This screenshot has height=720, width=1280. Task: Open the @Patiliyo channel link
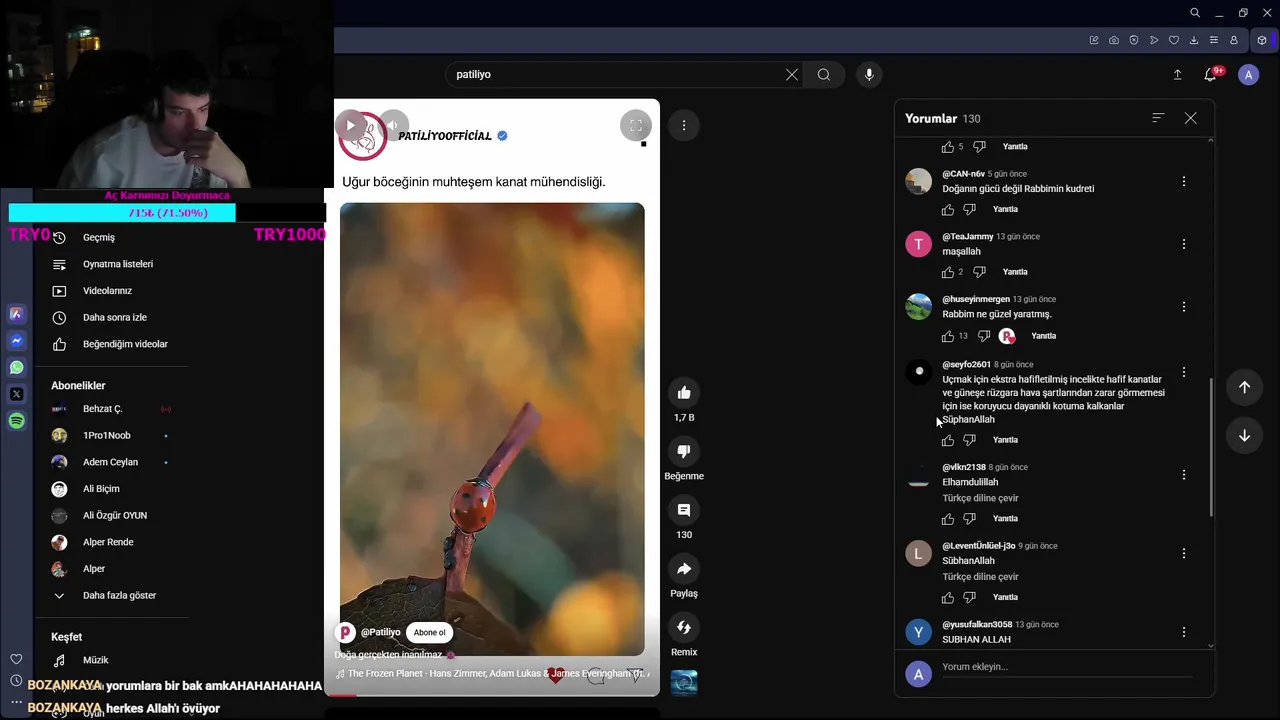[x=380, y=632]
